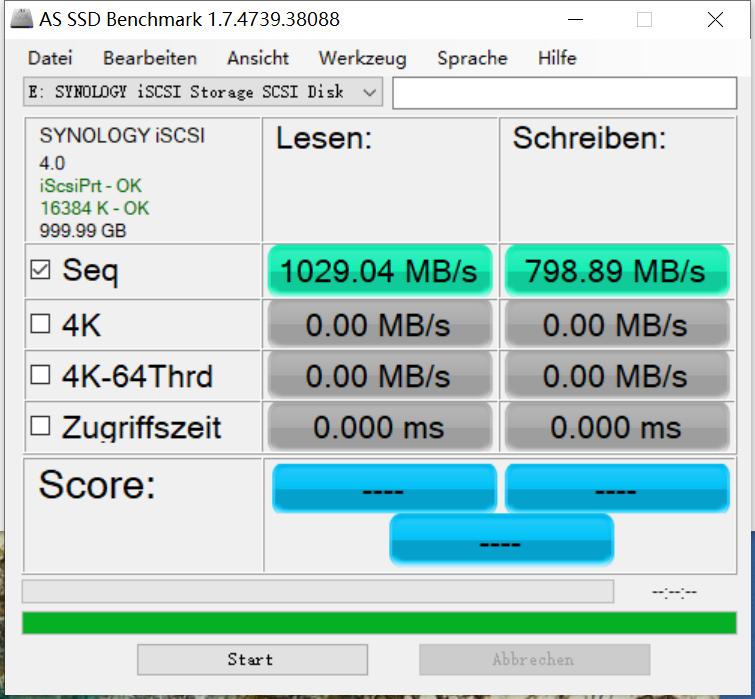The height and width of the screenshot is (699, 755).
Task: Click the write Score blue box
Action: (x=617, y=488)
